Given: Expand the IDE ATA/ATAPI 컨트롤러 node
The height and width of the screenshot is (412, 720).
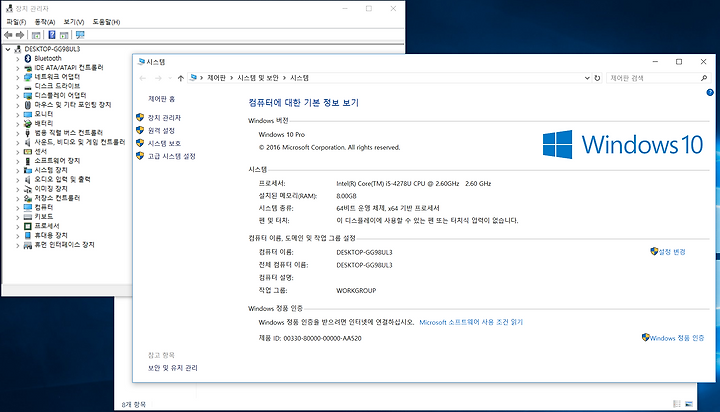Looking at the screenshot, I should tap(17, 68).
